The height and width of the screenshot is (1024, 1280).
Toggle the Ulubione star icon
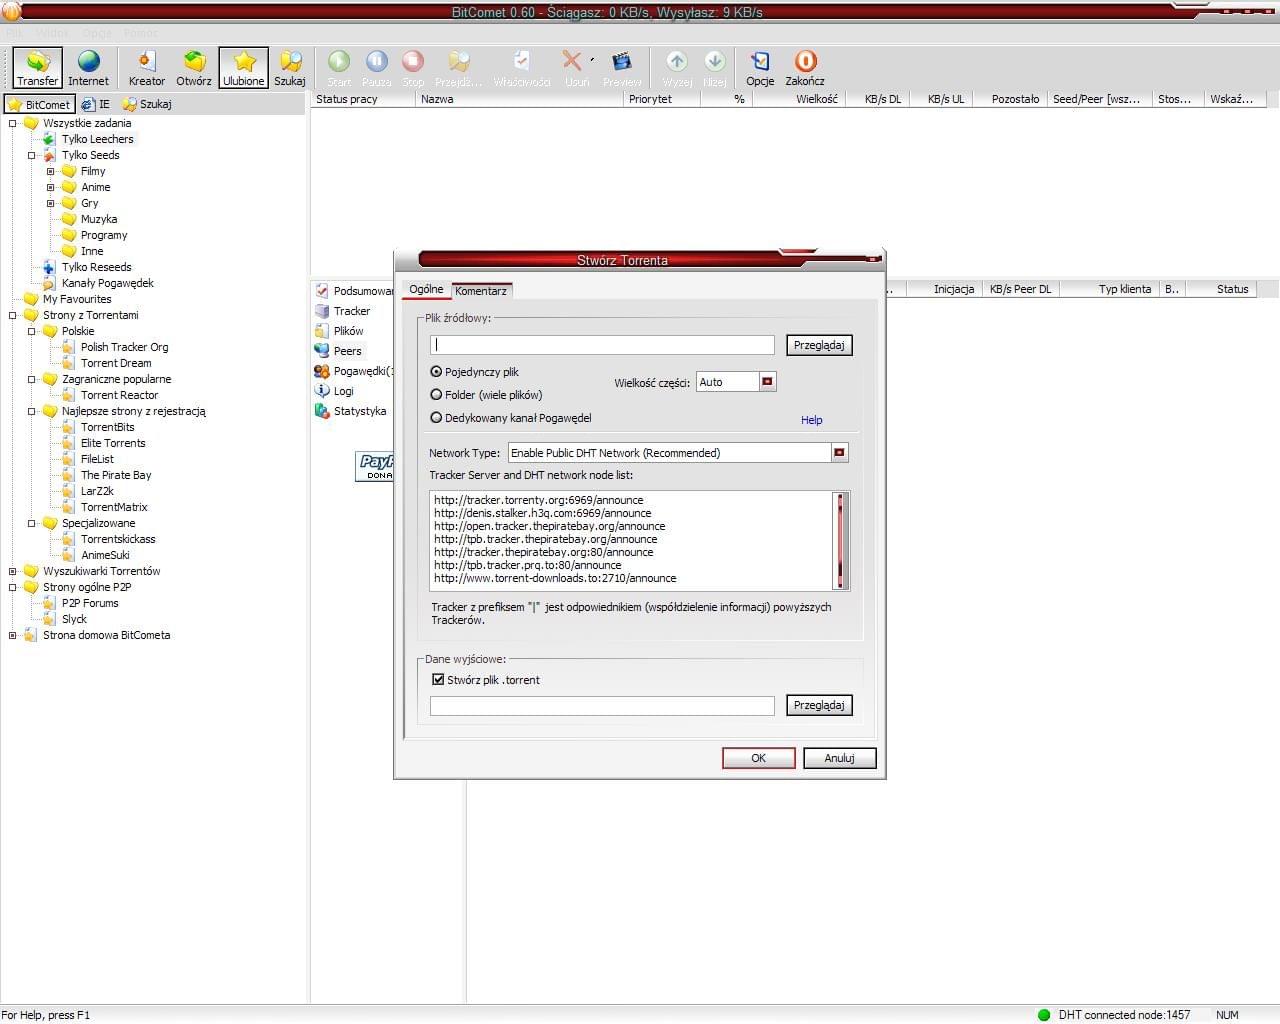(244, 67)
